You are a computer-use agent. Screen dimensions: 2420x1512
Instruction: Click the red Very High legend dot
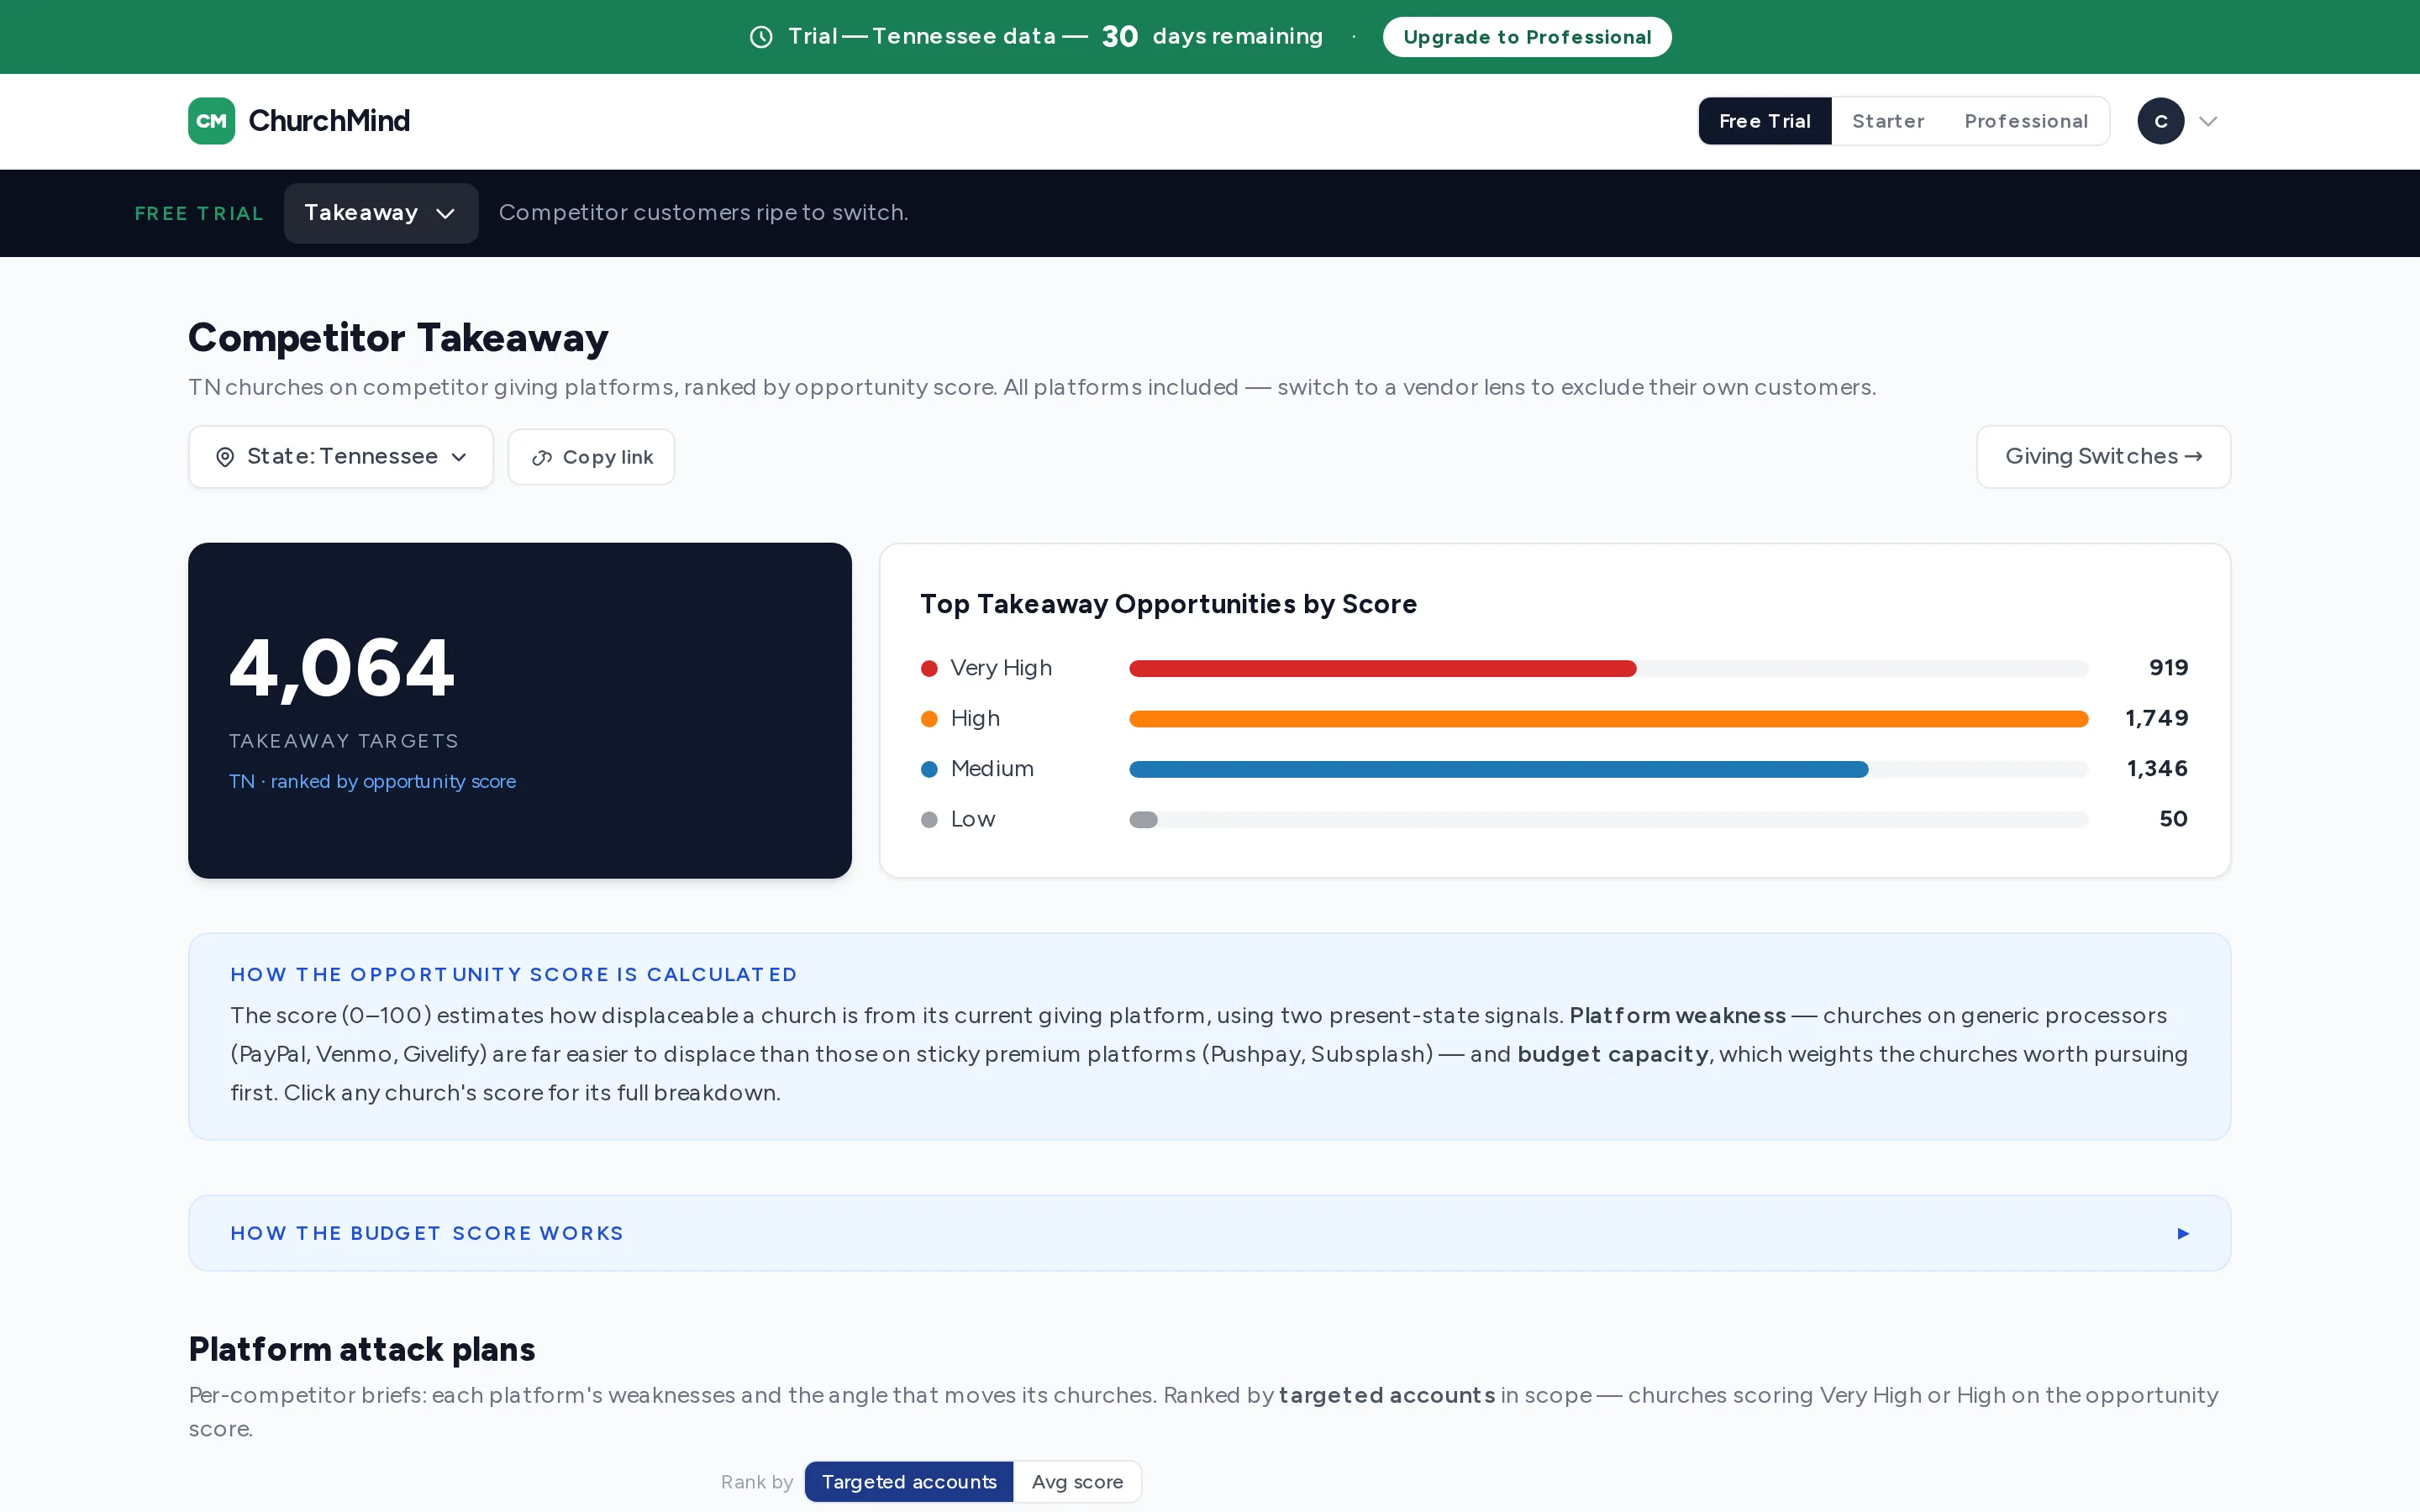click(929, 668)
